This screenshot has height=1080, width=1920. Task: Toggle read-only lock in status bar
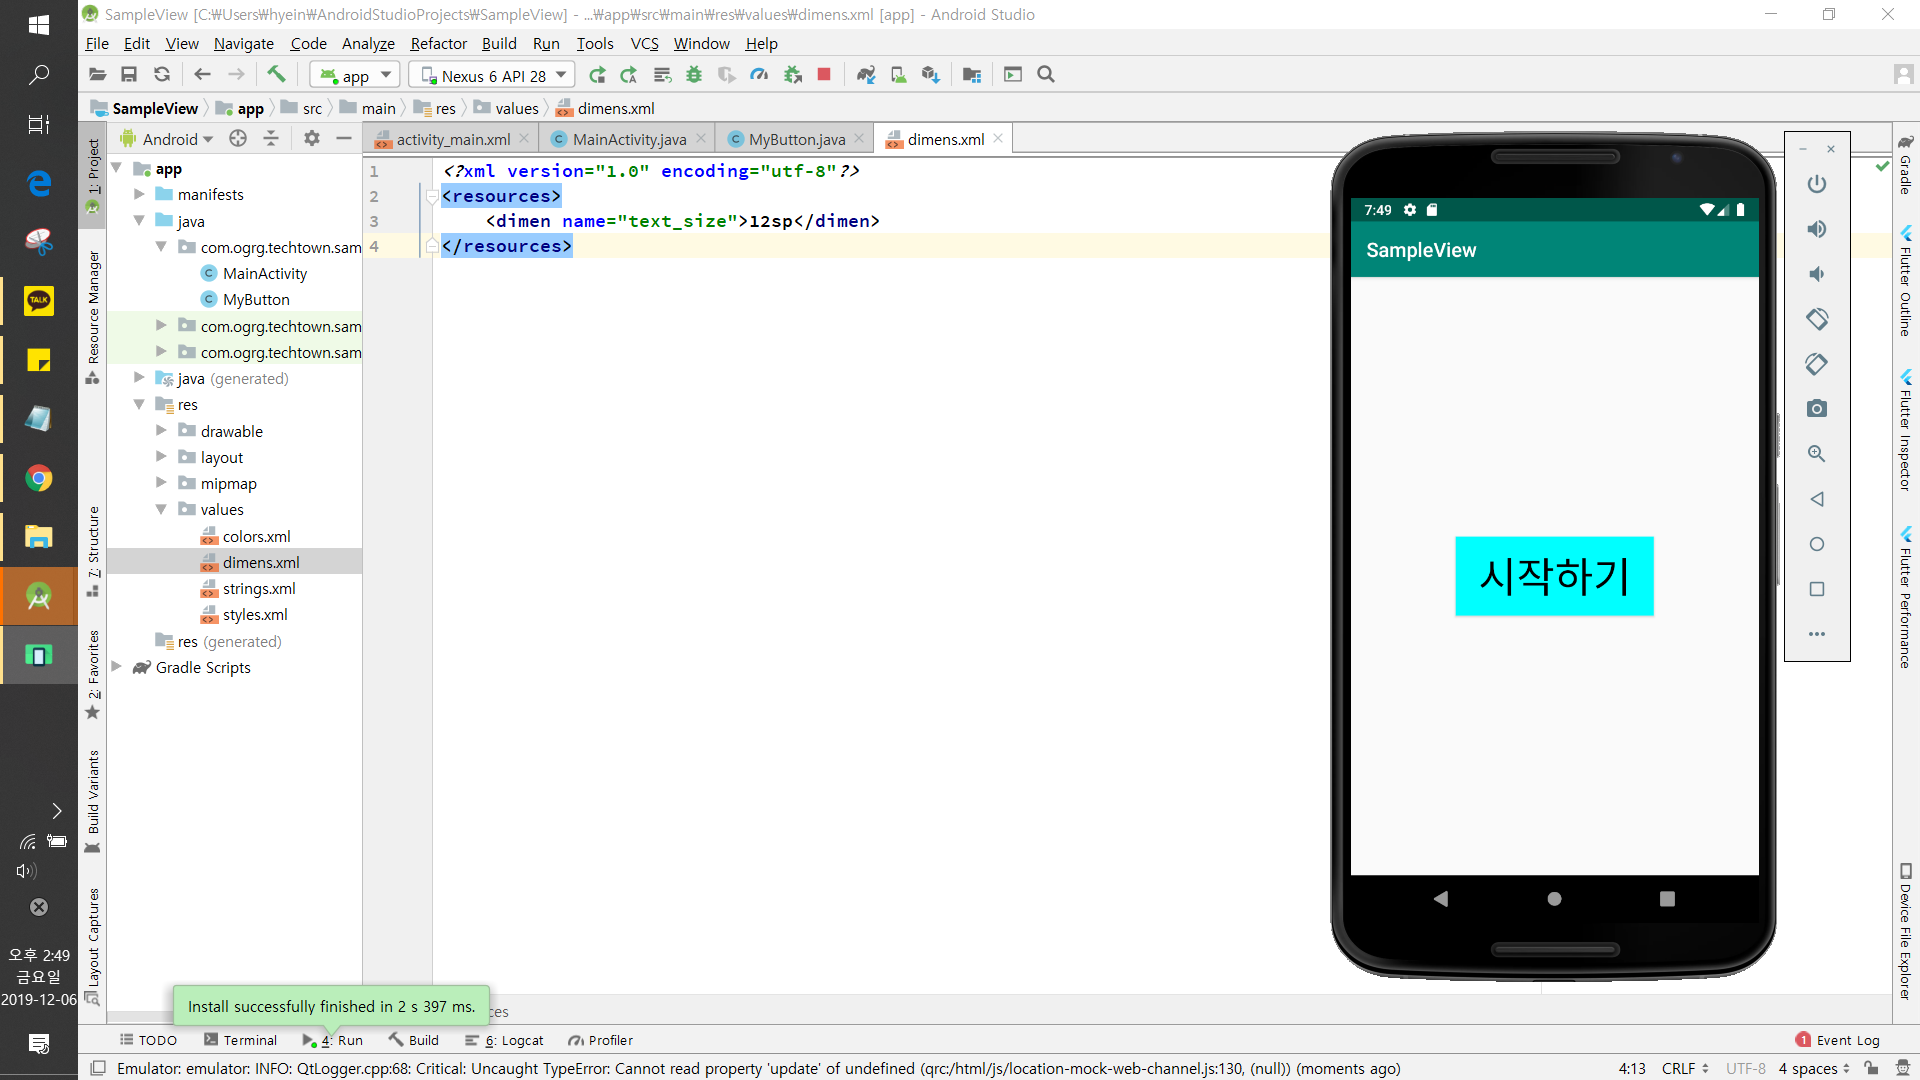point(1871,1068)
